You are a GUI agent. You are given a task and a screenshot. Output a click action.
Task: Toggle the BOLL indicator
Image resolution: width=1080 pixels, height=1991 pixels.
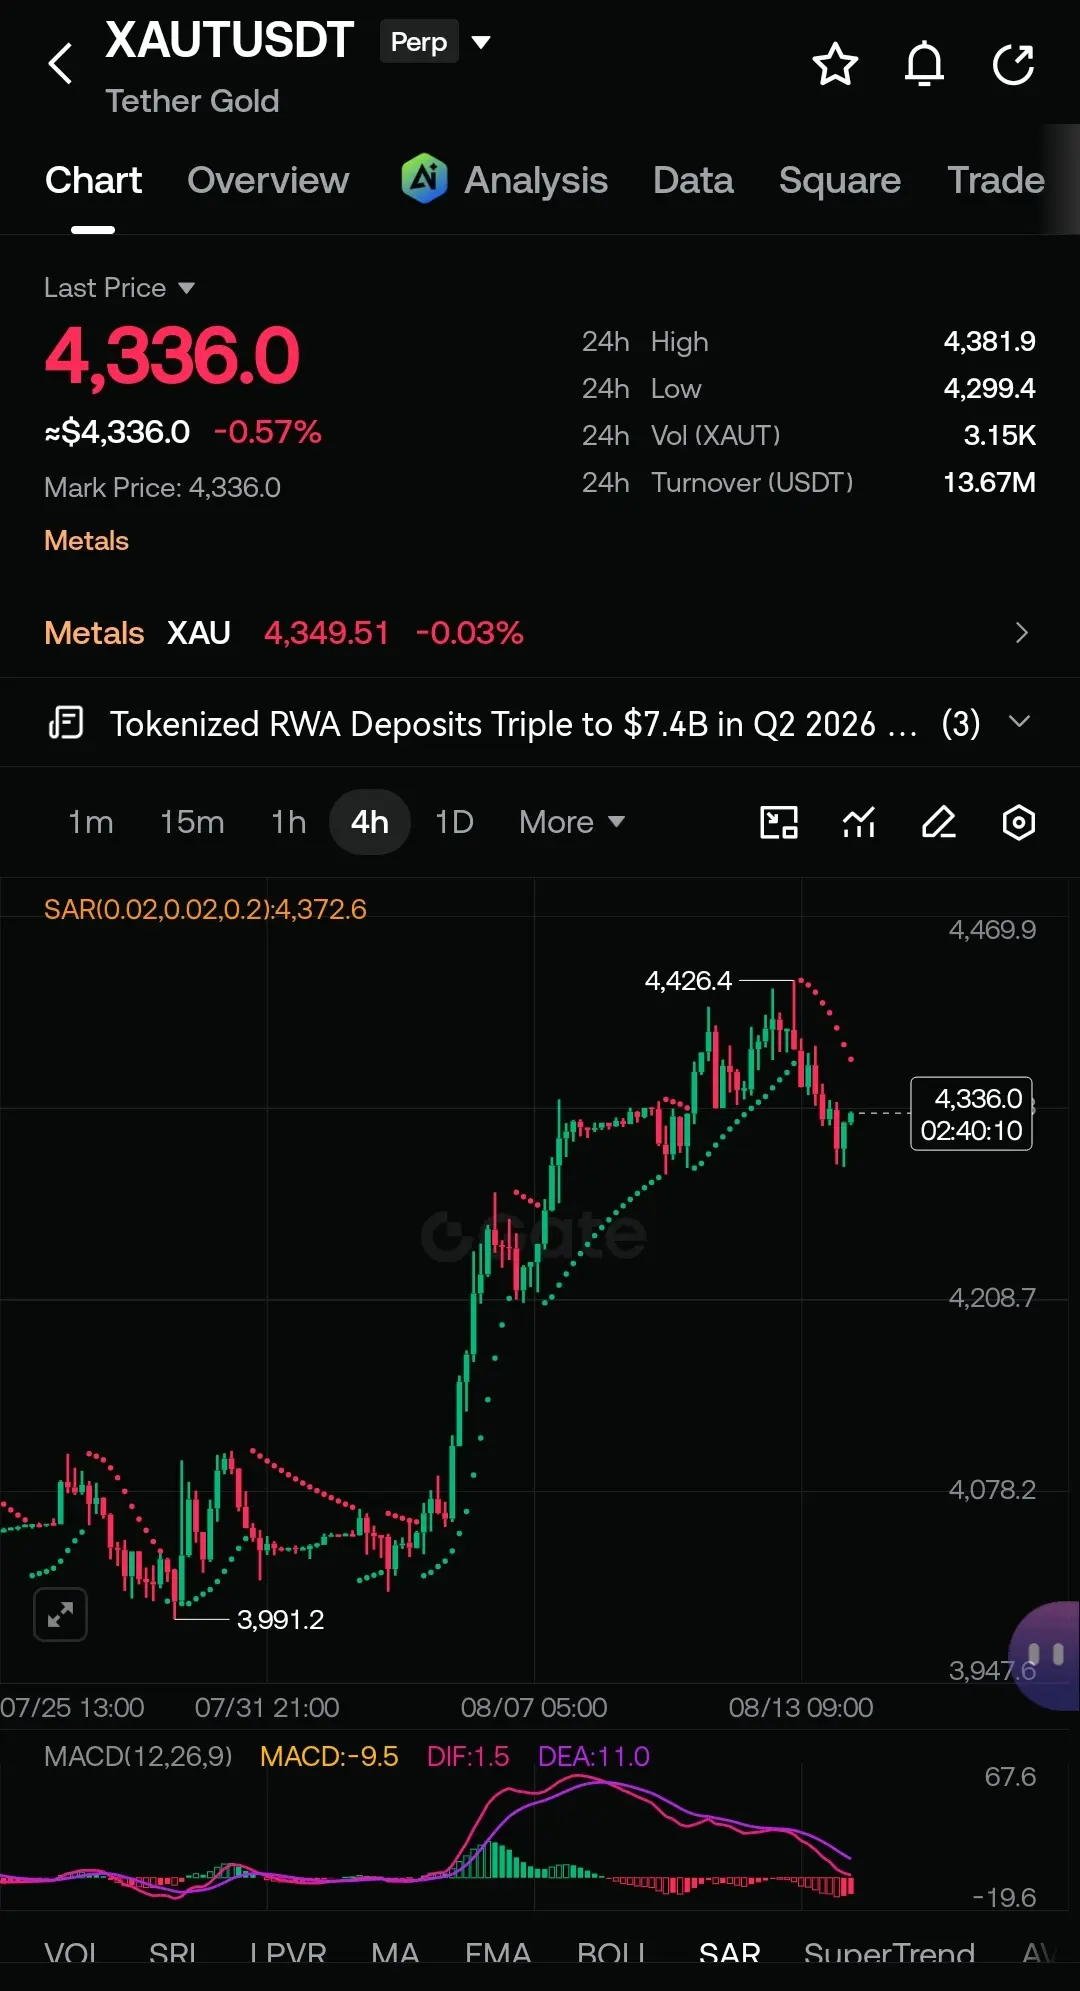pos(612,1952)
